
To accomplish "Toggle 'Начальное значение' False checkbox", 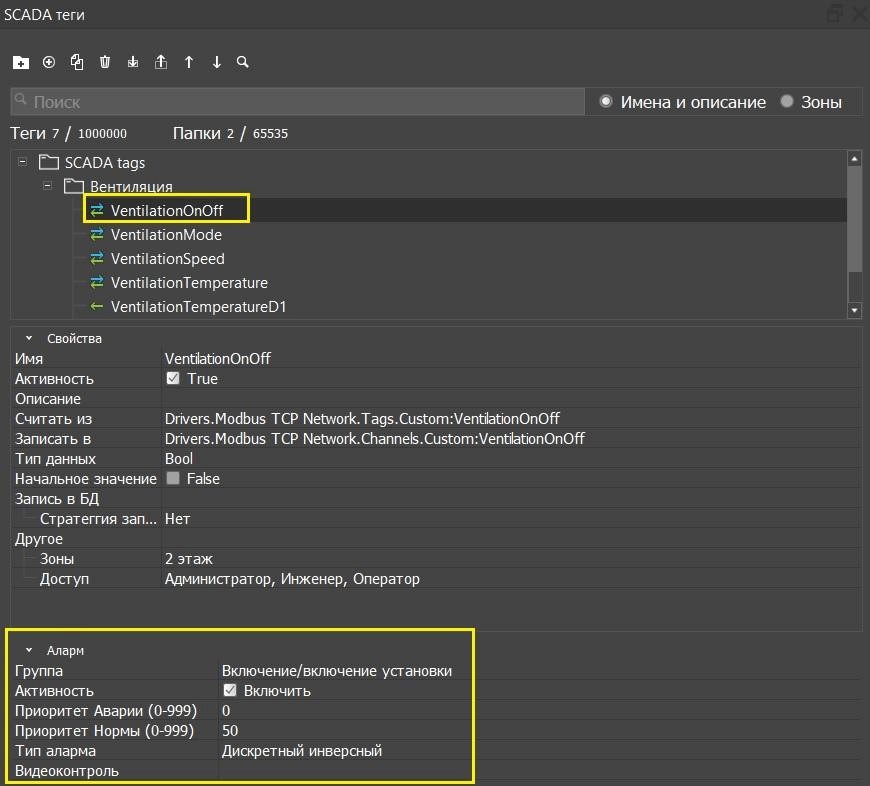I will pos(173,479).
